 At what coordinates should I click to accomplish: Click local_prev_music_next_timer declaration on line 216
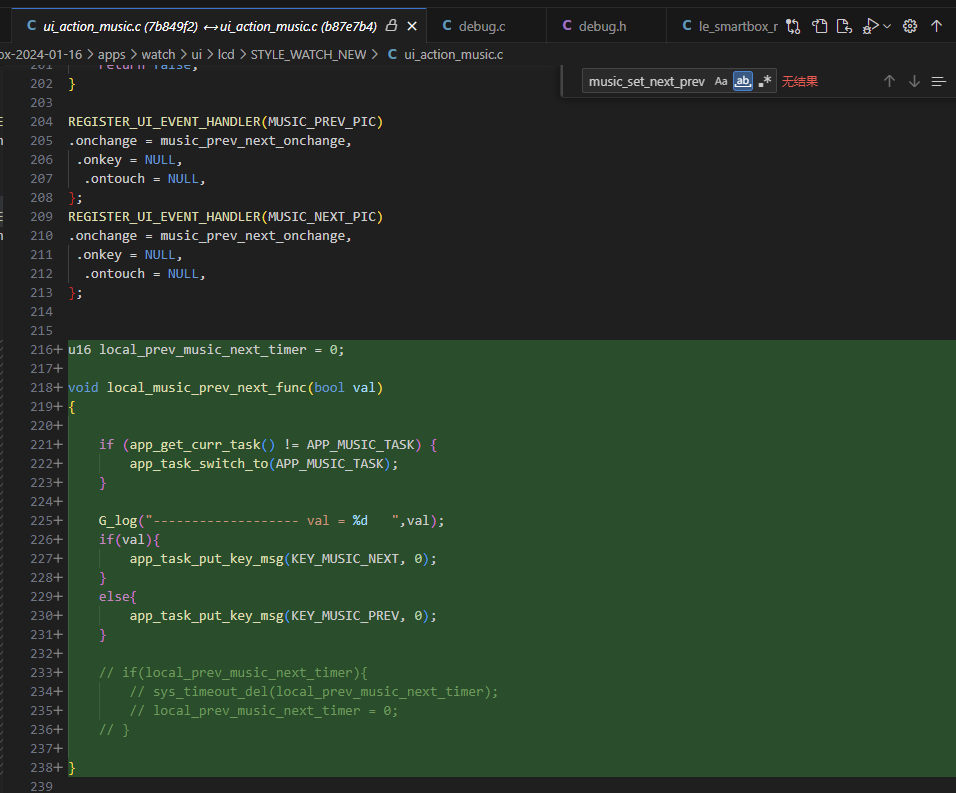(x=203, y=349)
